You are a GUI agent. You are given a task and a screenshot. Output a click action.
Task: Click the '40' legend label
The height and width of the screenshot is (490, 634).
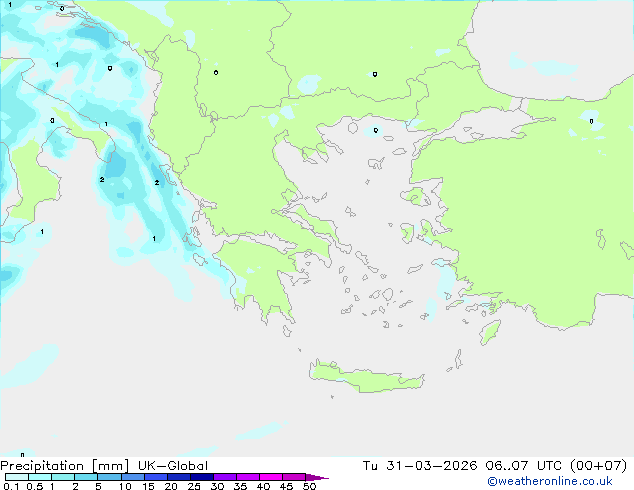point(263,486)
